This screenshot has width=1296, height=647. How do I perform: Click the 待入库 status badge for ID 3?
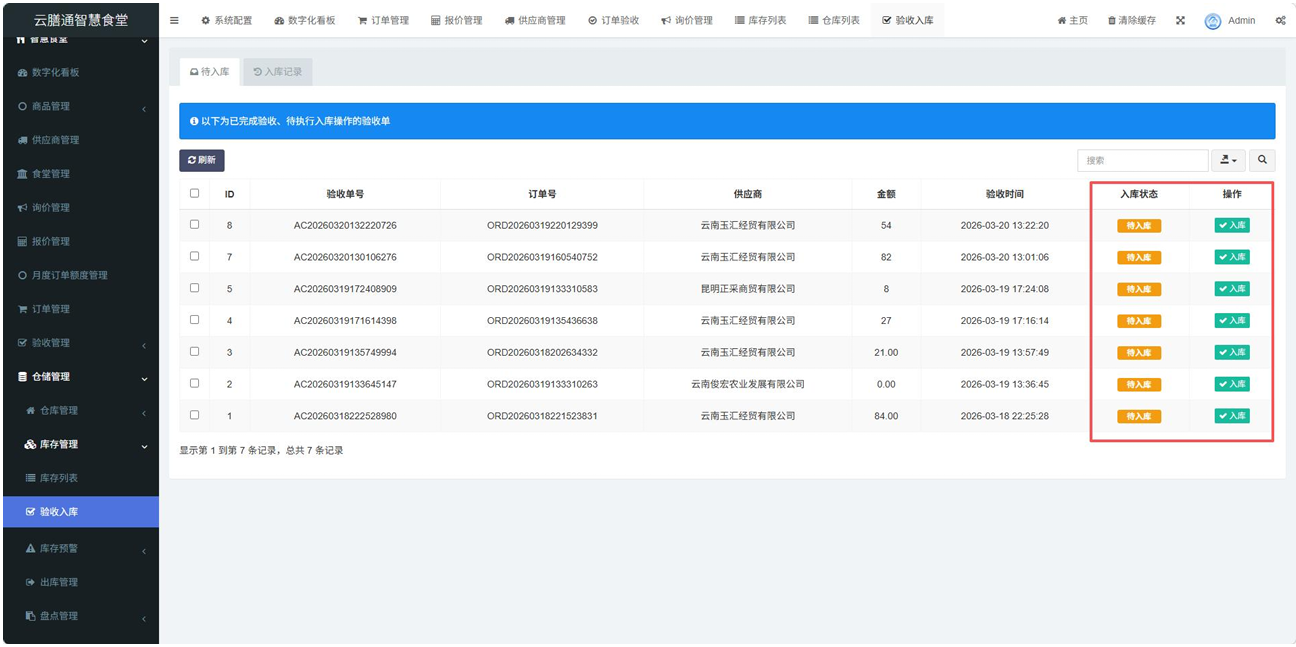pos(1139,353)
